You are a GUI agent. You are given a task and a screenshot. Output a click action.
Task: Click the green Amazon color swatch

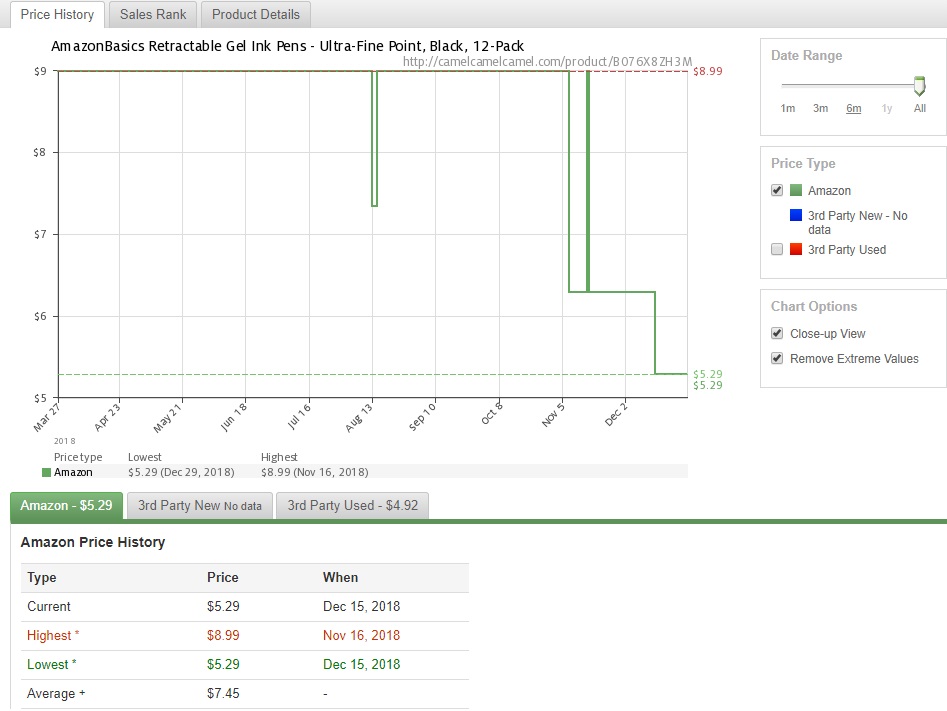click(796, 190)
